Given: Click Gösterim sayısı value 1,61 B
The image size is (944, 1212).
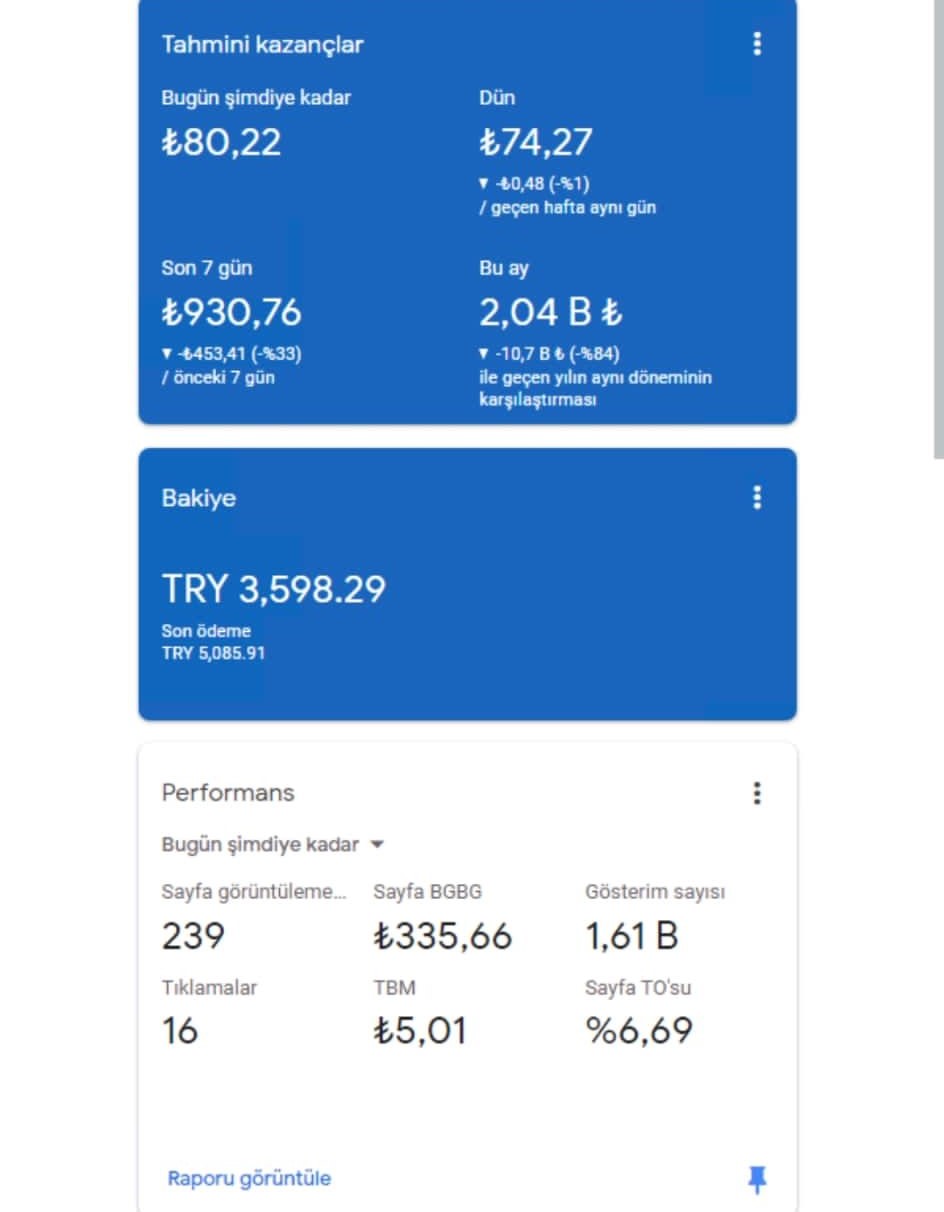Looking at the screenshot, I should coord(632,936).
